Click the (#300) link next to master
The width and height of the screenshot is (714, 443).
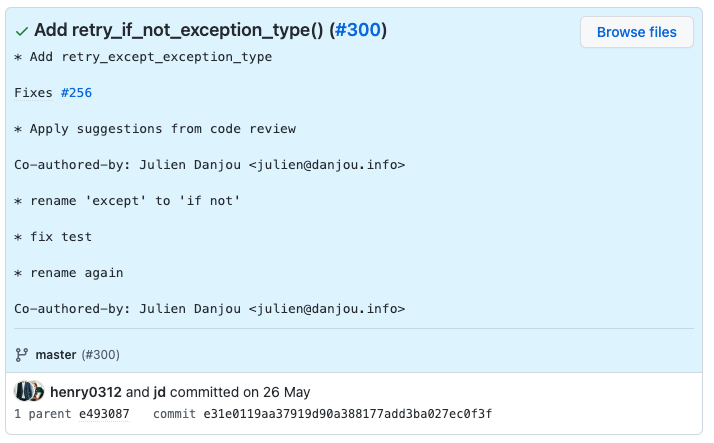(101, 355)
